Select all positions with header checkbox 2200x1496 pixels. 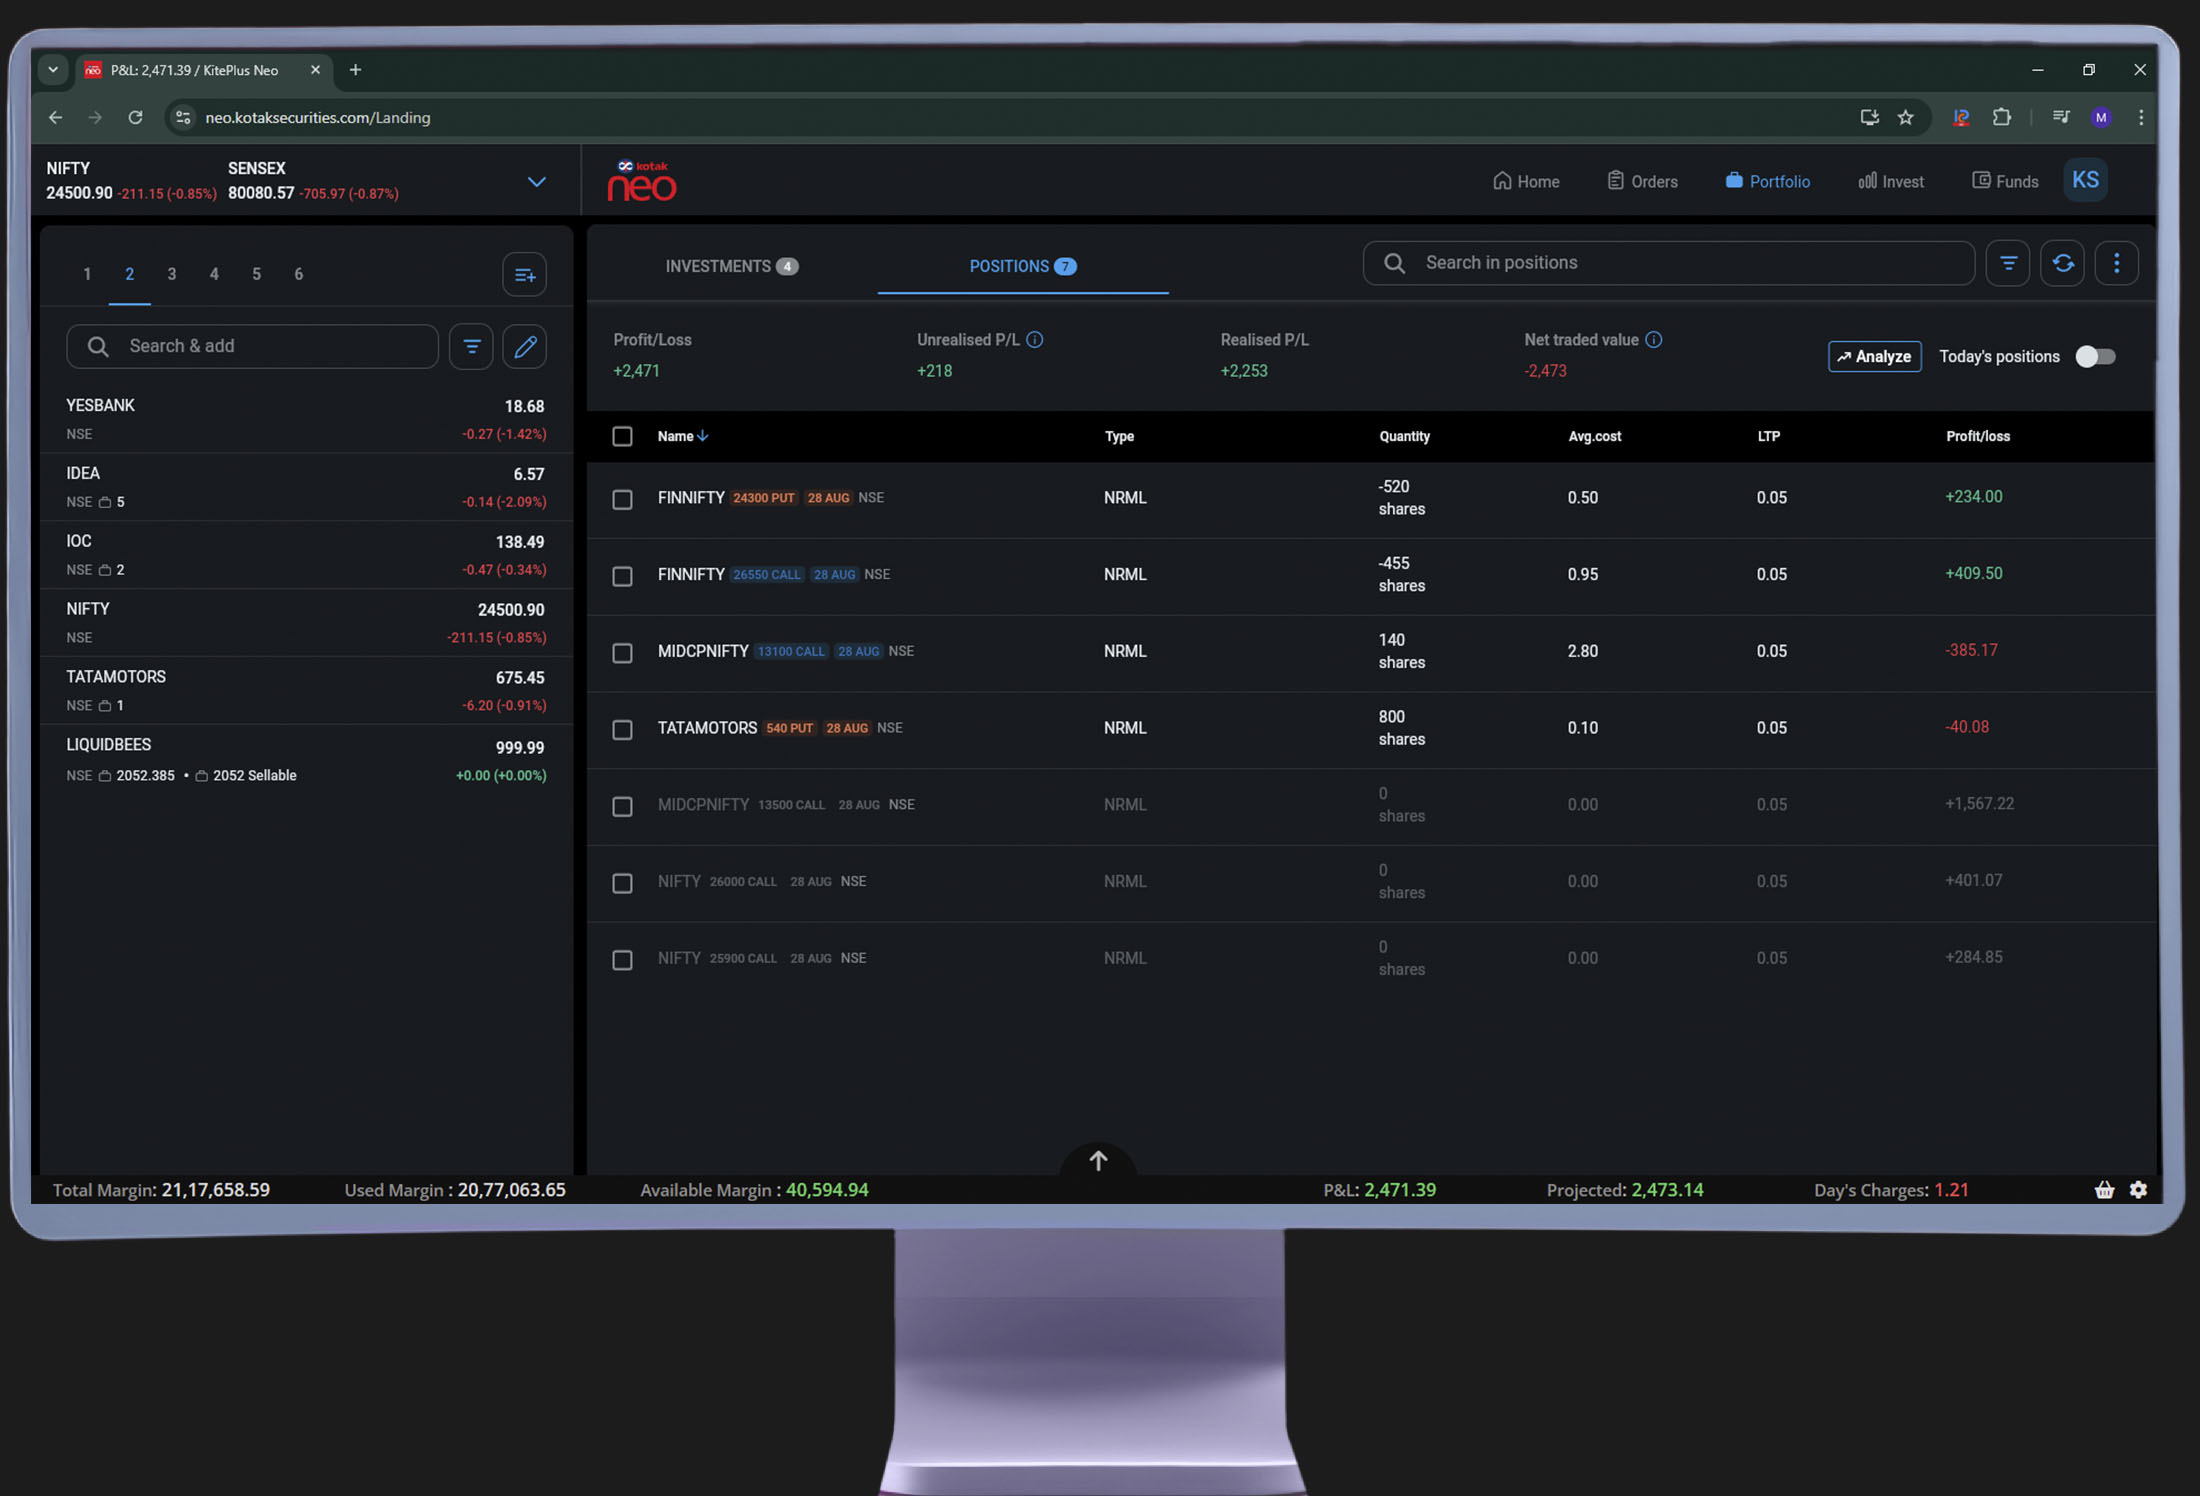pyautogui.click(x=622, y=437)
